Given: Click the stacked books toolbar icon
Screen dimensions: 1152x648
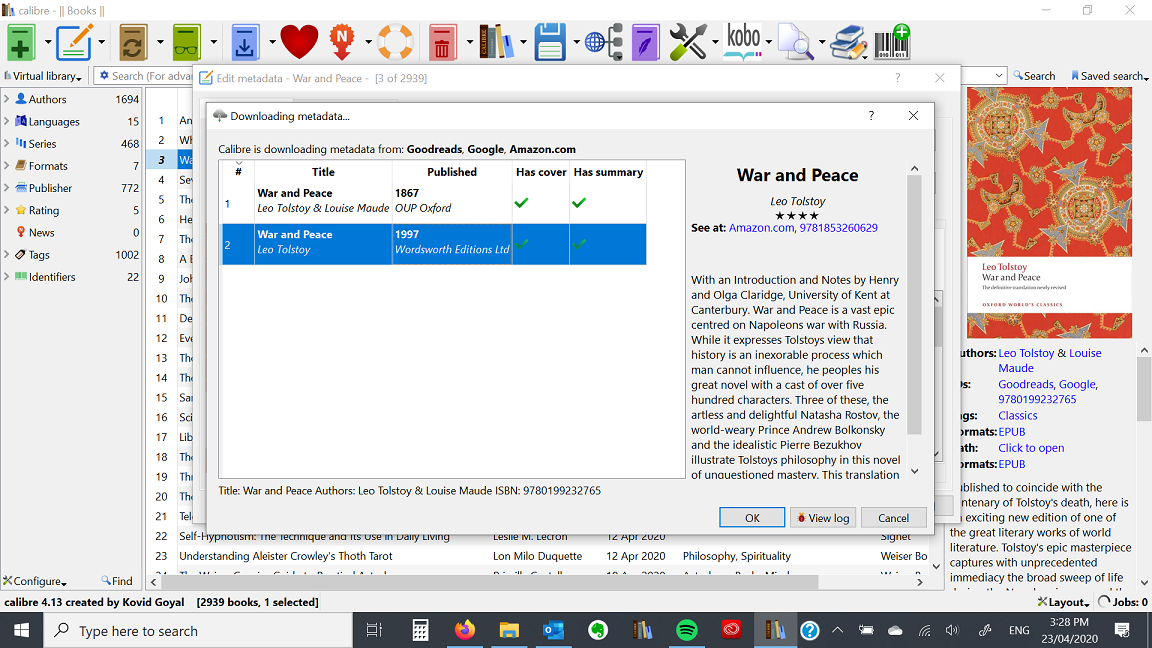Looking at the screenshot, I should (x=849, y=42).
